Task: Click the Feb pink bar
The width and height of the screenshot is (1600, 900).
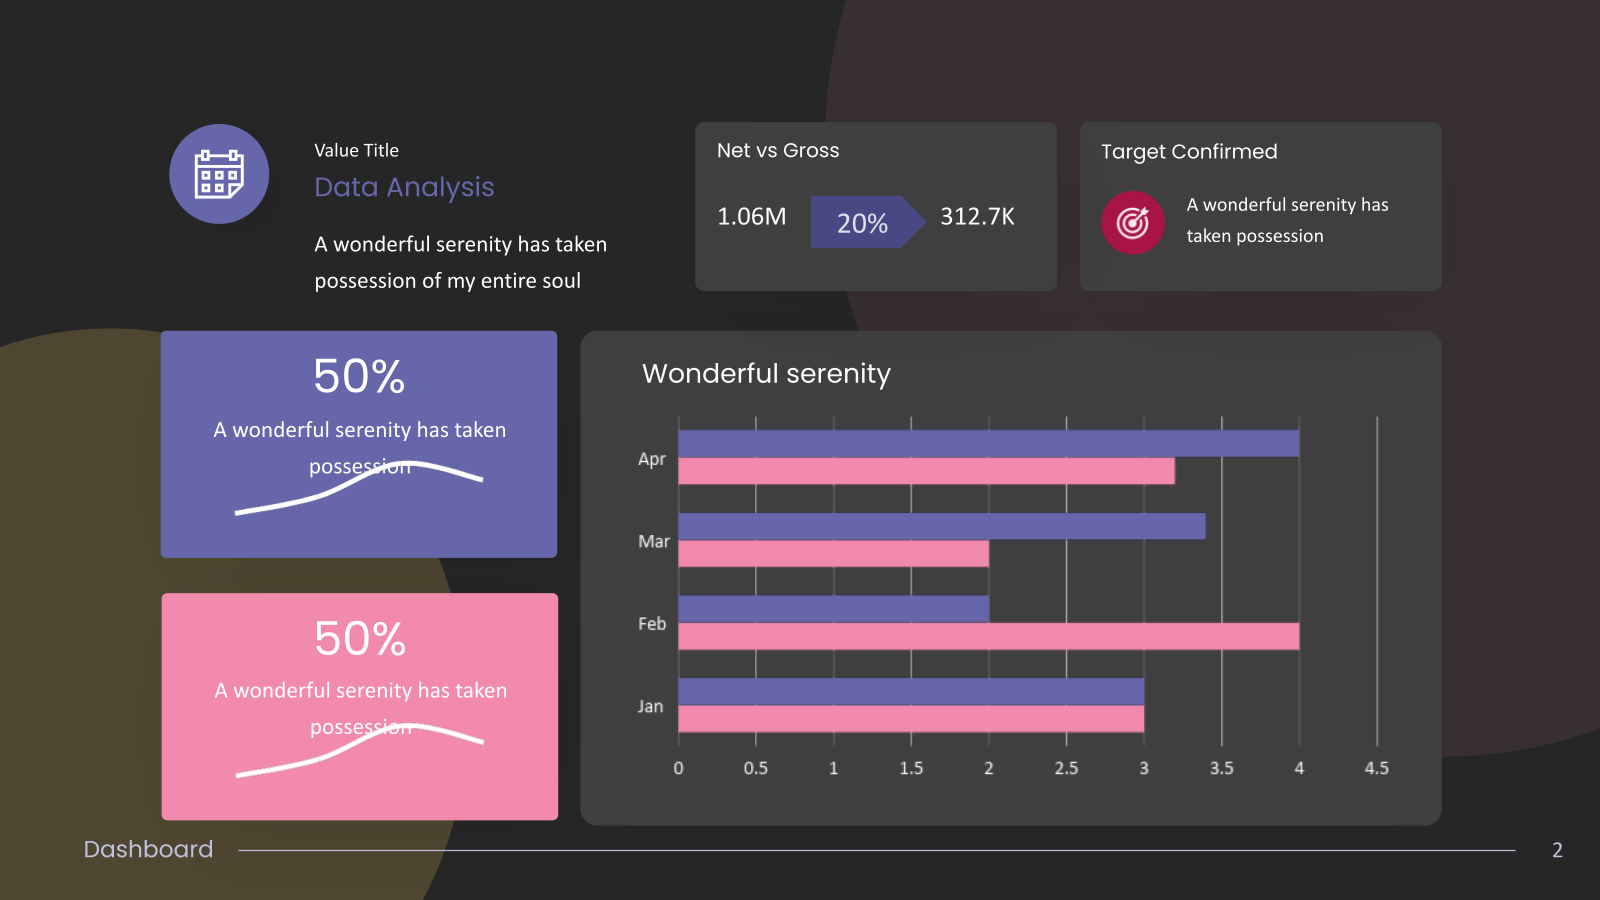Action: 988,636
